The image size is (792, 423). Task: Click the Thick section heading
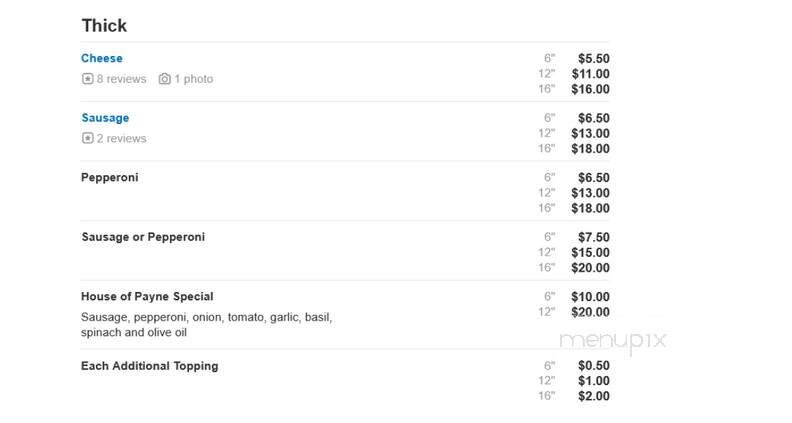coord(104,25)
